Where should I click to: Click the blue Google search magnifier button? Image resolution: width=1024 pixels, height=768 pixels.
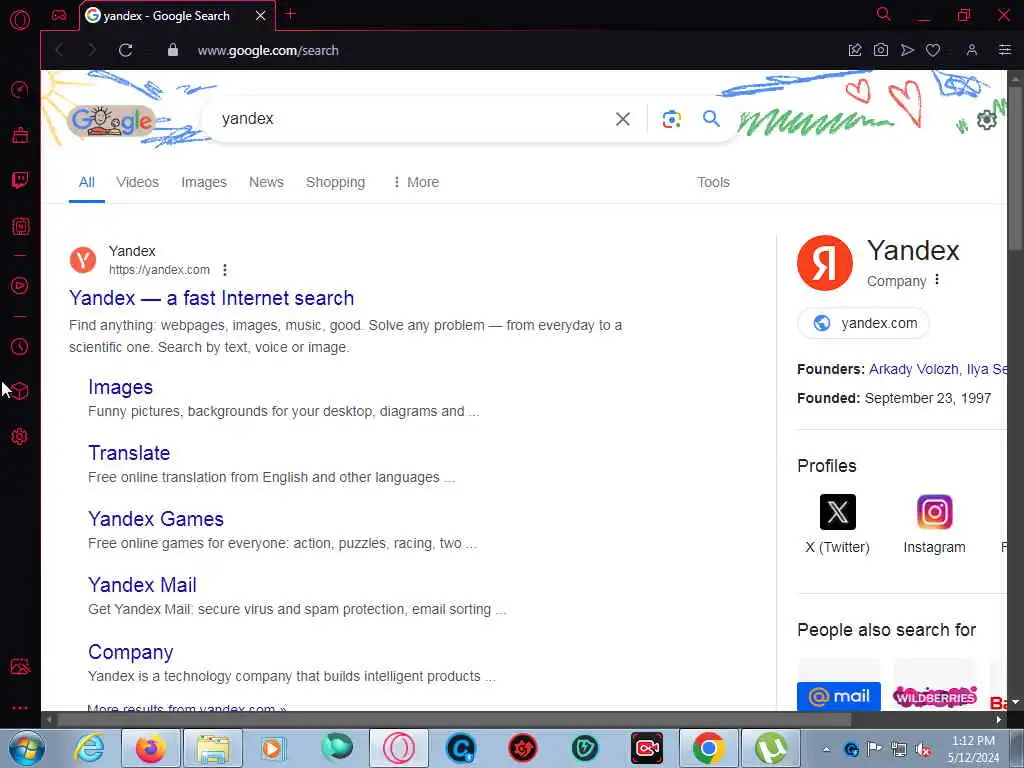click(711, 118)
